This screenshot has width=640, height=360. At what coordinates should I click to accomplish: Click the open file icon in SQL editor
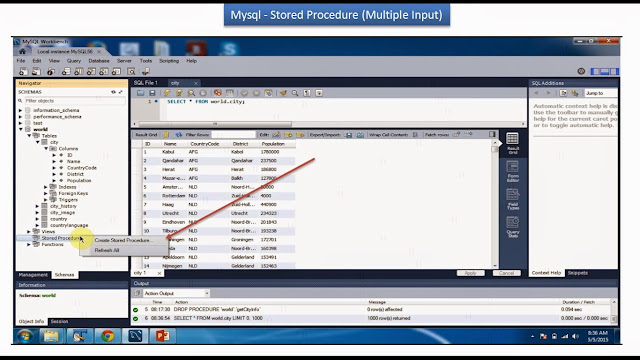(140, 93)
